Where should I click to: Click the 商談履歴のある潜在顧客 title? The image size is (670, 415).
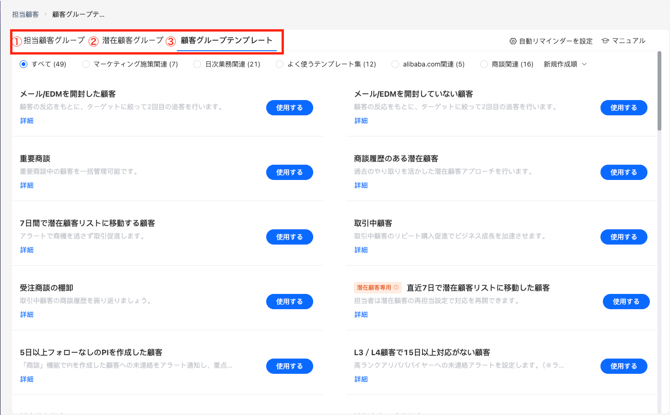pos(396,159)
